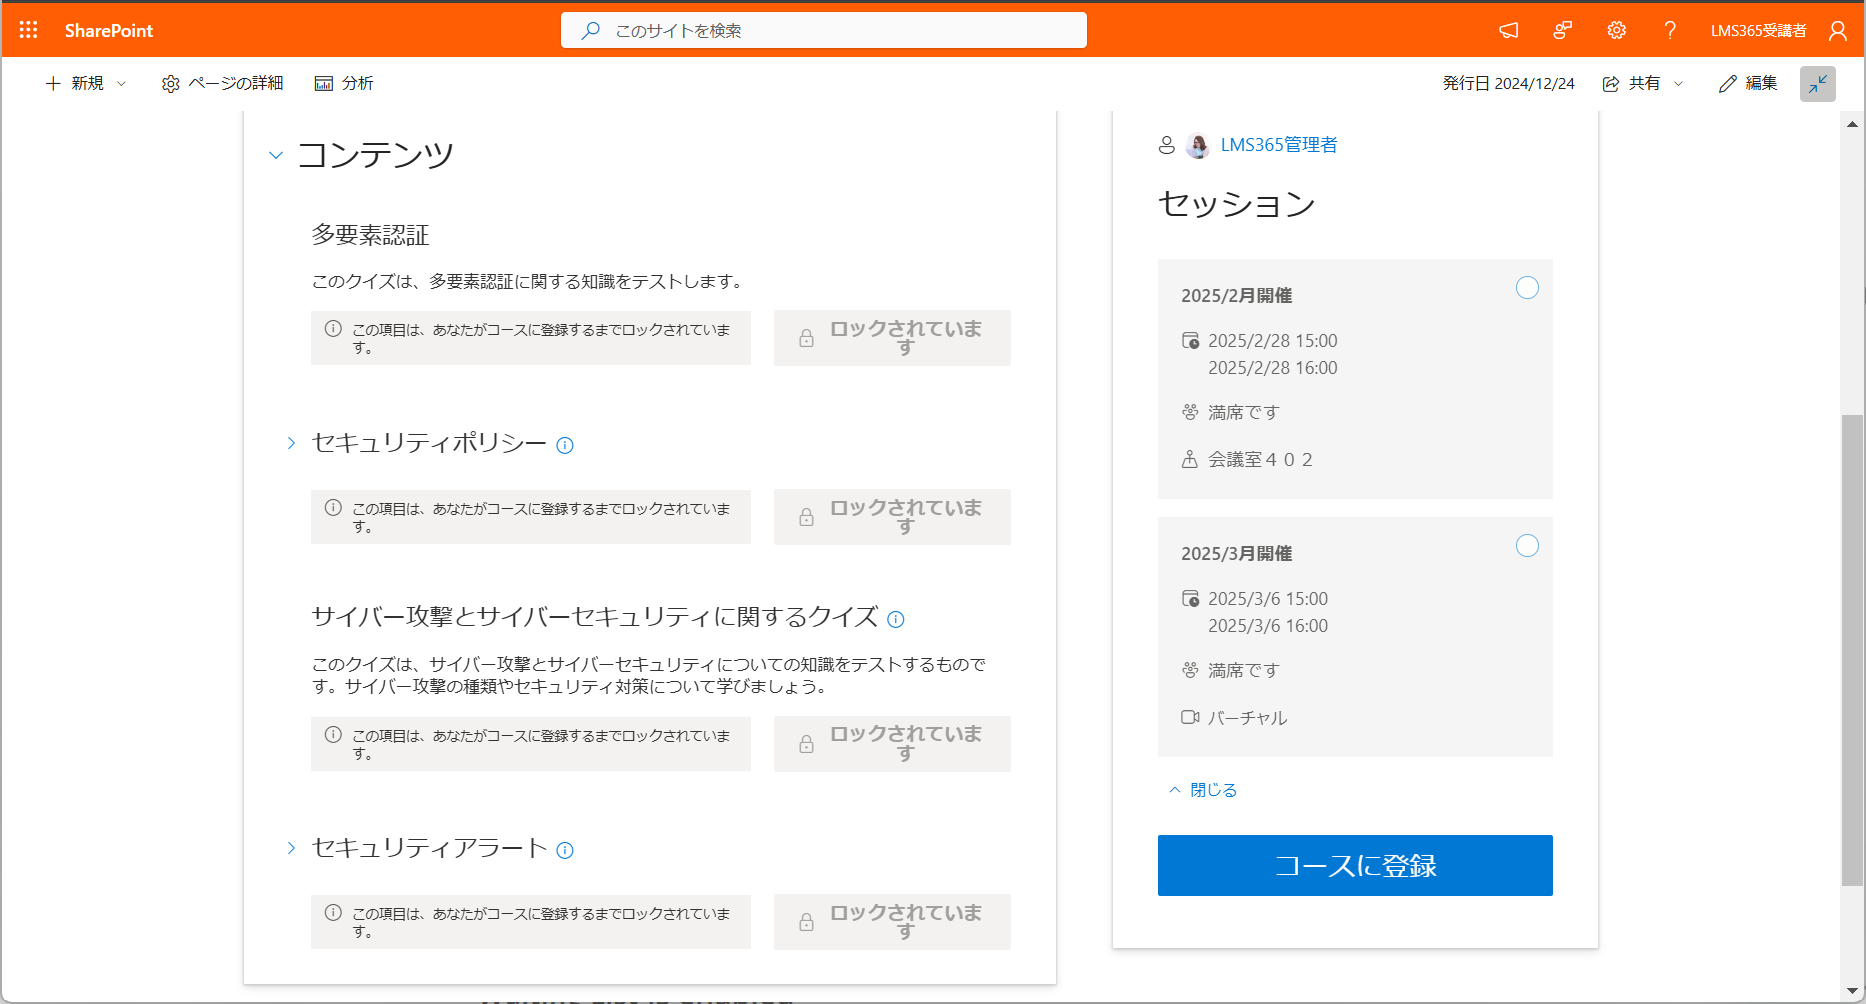Click the 多要素認証 heading
Screen dimensions: 1866x1004
tap(370, 235)
